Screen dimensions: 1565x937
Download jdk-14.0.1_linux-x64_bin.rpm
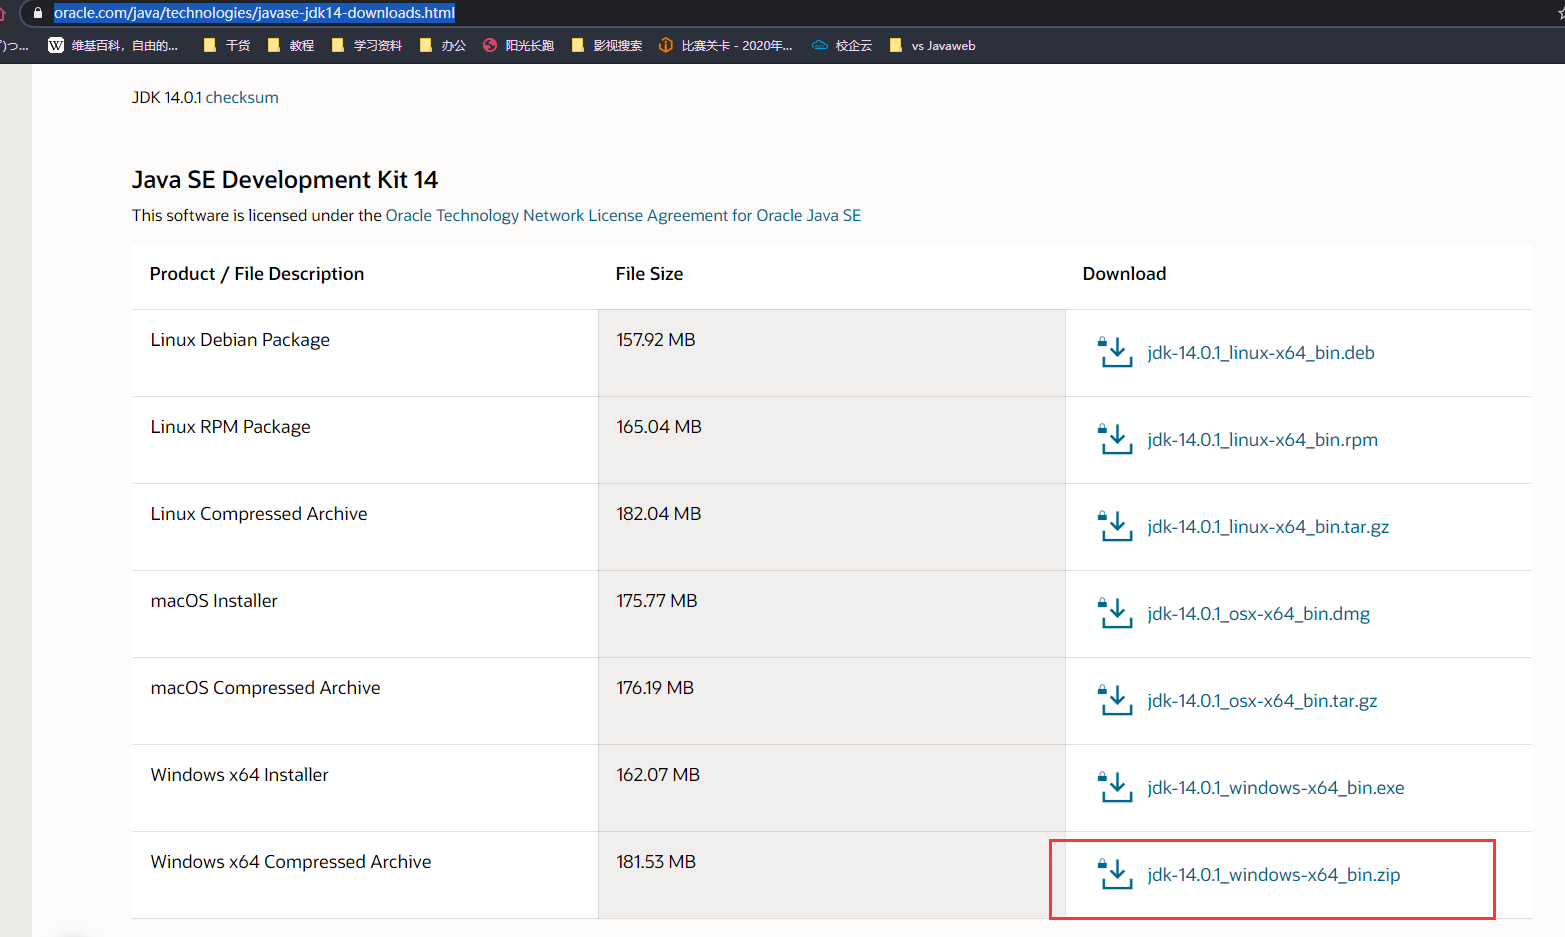[x=1262, y=439]
